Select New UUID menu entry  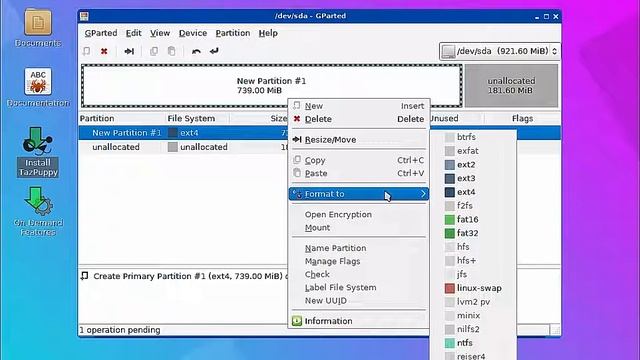point(359,300)
